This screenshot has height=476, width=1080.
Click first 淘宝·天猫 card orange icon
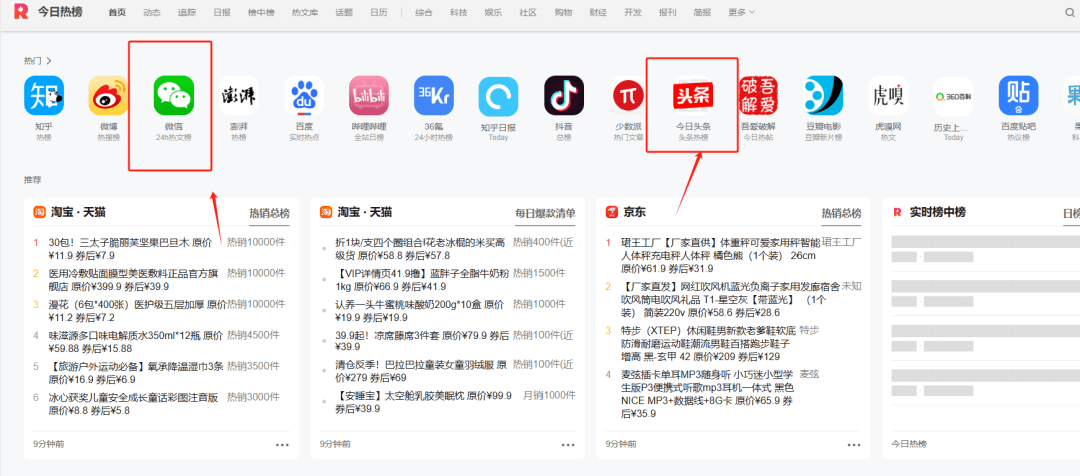click(39, 212)
